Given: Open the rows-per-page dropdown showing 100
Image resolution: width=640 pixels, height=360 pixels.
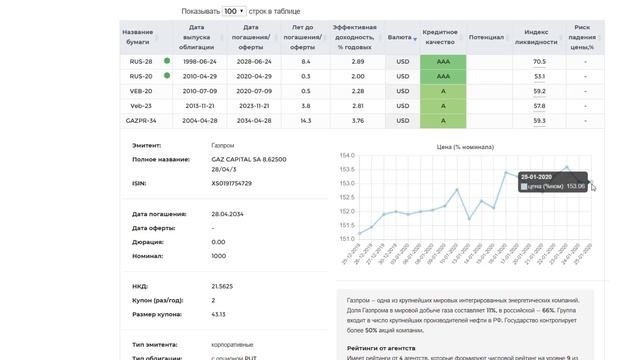Looking at the screenshot, I should (234, 11).
